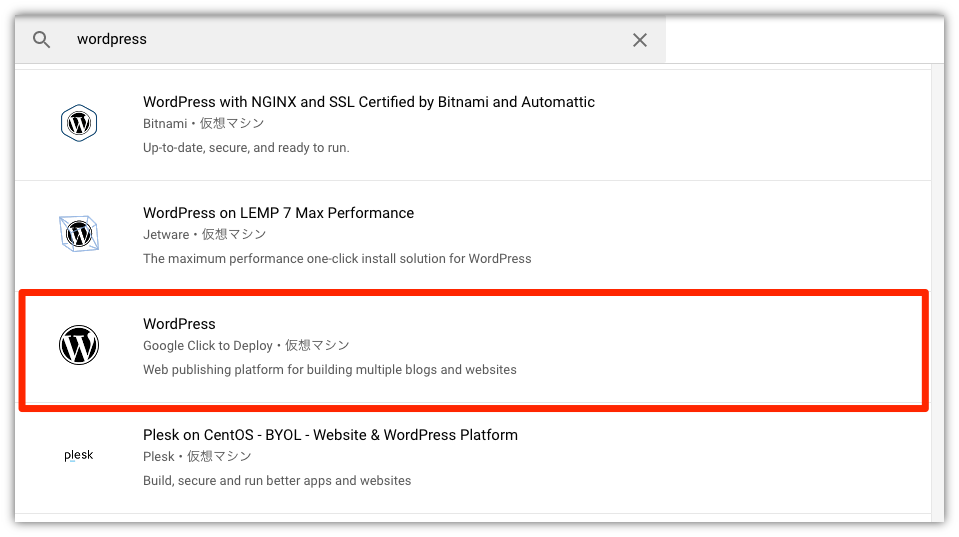The height and width of the screenshot is (537, 959).
Task: Open WordPress on LEMP 7 Max Performance
Action: [x=278, y=213]
